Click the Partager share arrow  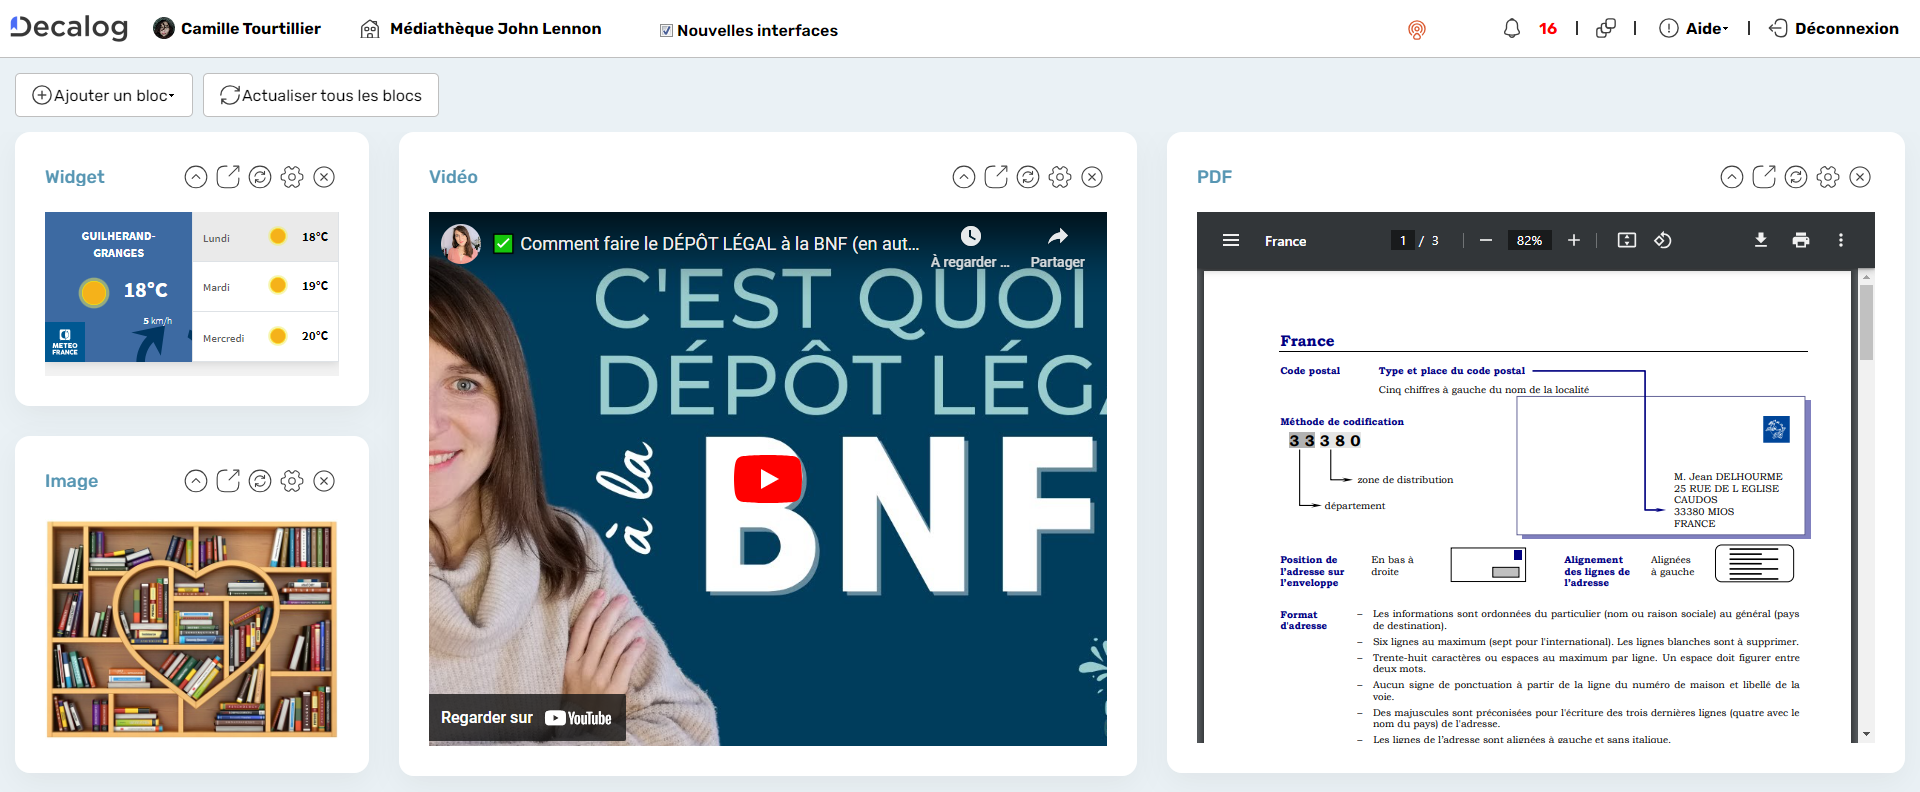point(1057,236)
